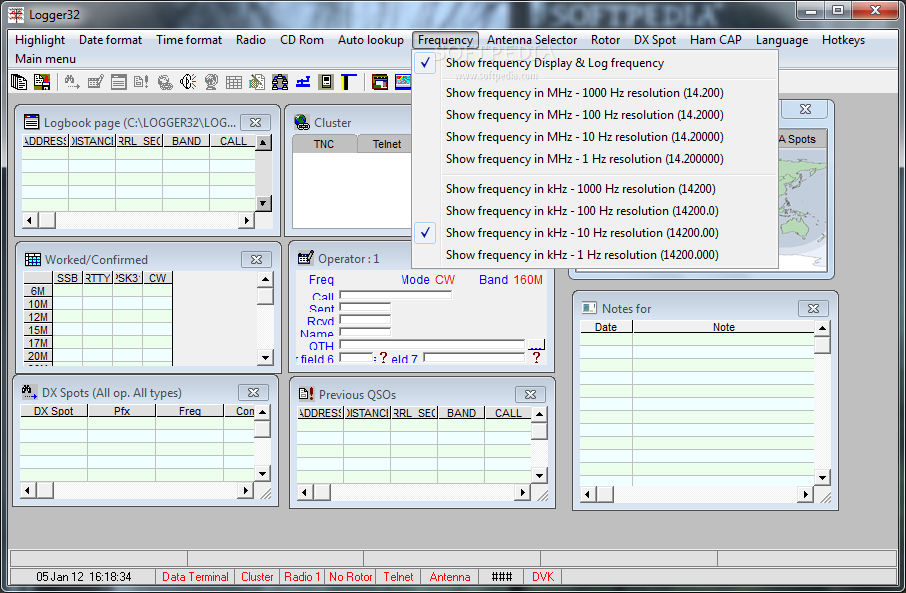Viewport: 906px width, 593px height.
Task: Click the Logger32 title bar app icon
Action: (x=16, y=14)
